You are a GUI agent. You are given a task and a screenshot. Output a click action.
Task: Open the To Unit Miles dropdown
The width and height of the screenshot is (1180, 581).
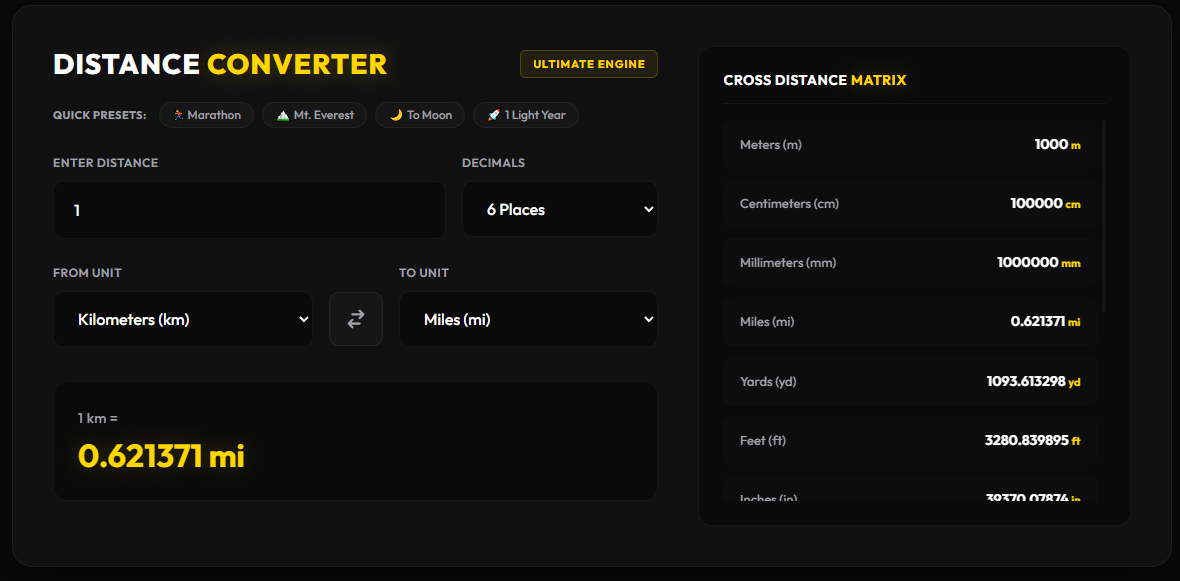tap(528, 319)
